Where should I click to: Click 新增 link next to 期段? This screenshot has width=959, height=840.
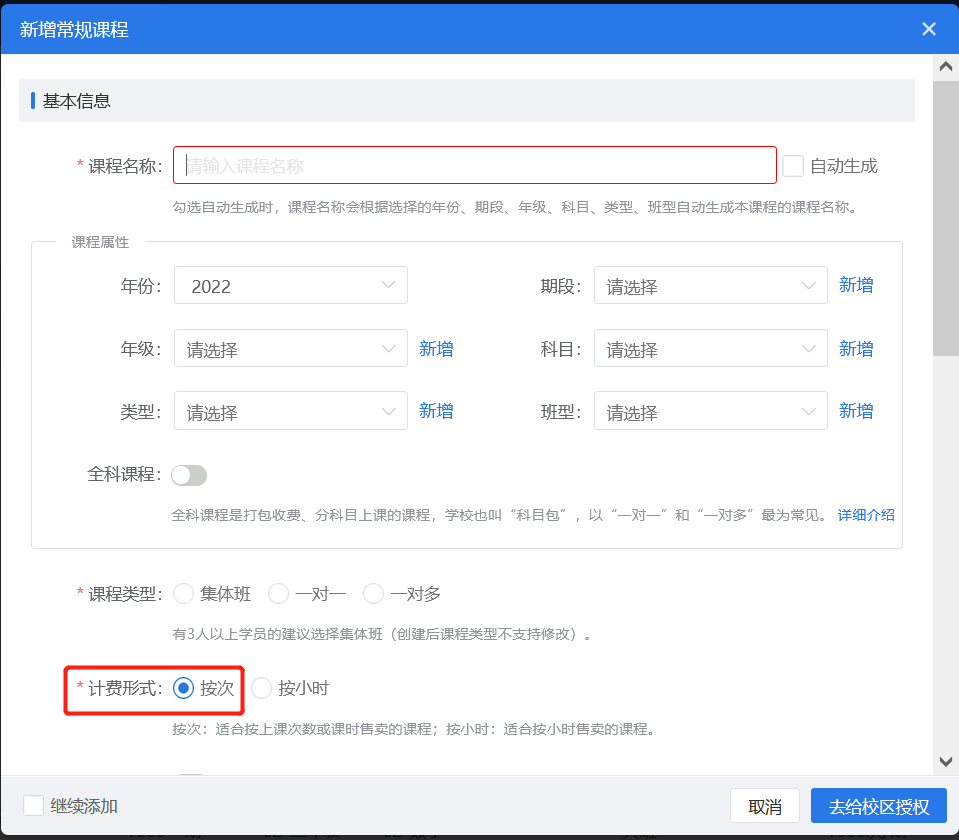click(856, 285)
